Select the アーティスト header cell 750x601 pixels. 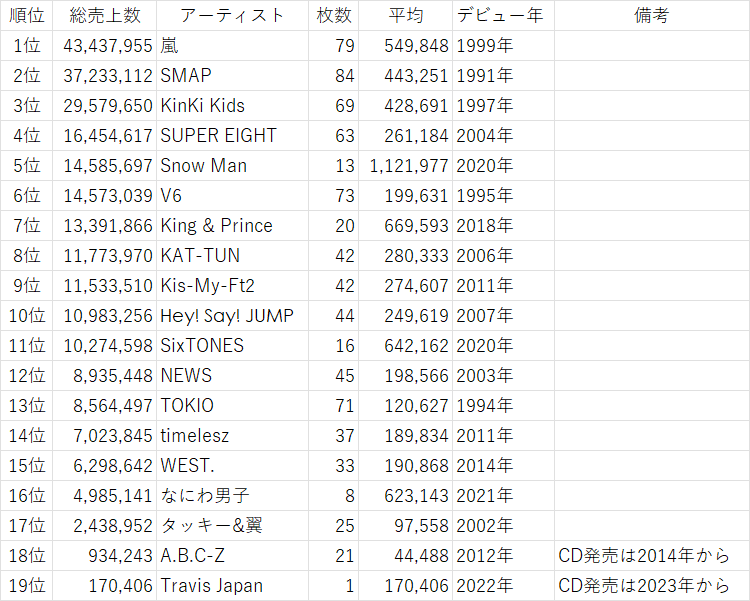point(232,15)
